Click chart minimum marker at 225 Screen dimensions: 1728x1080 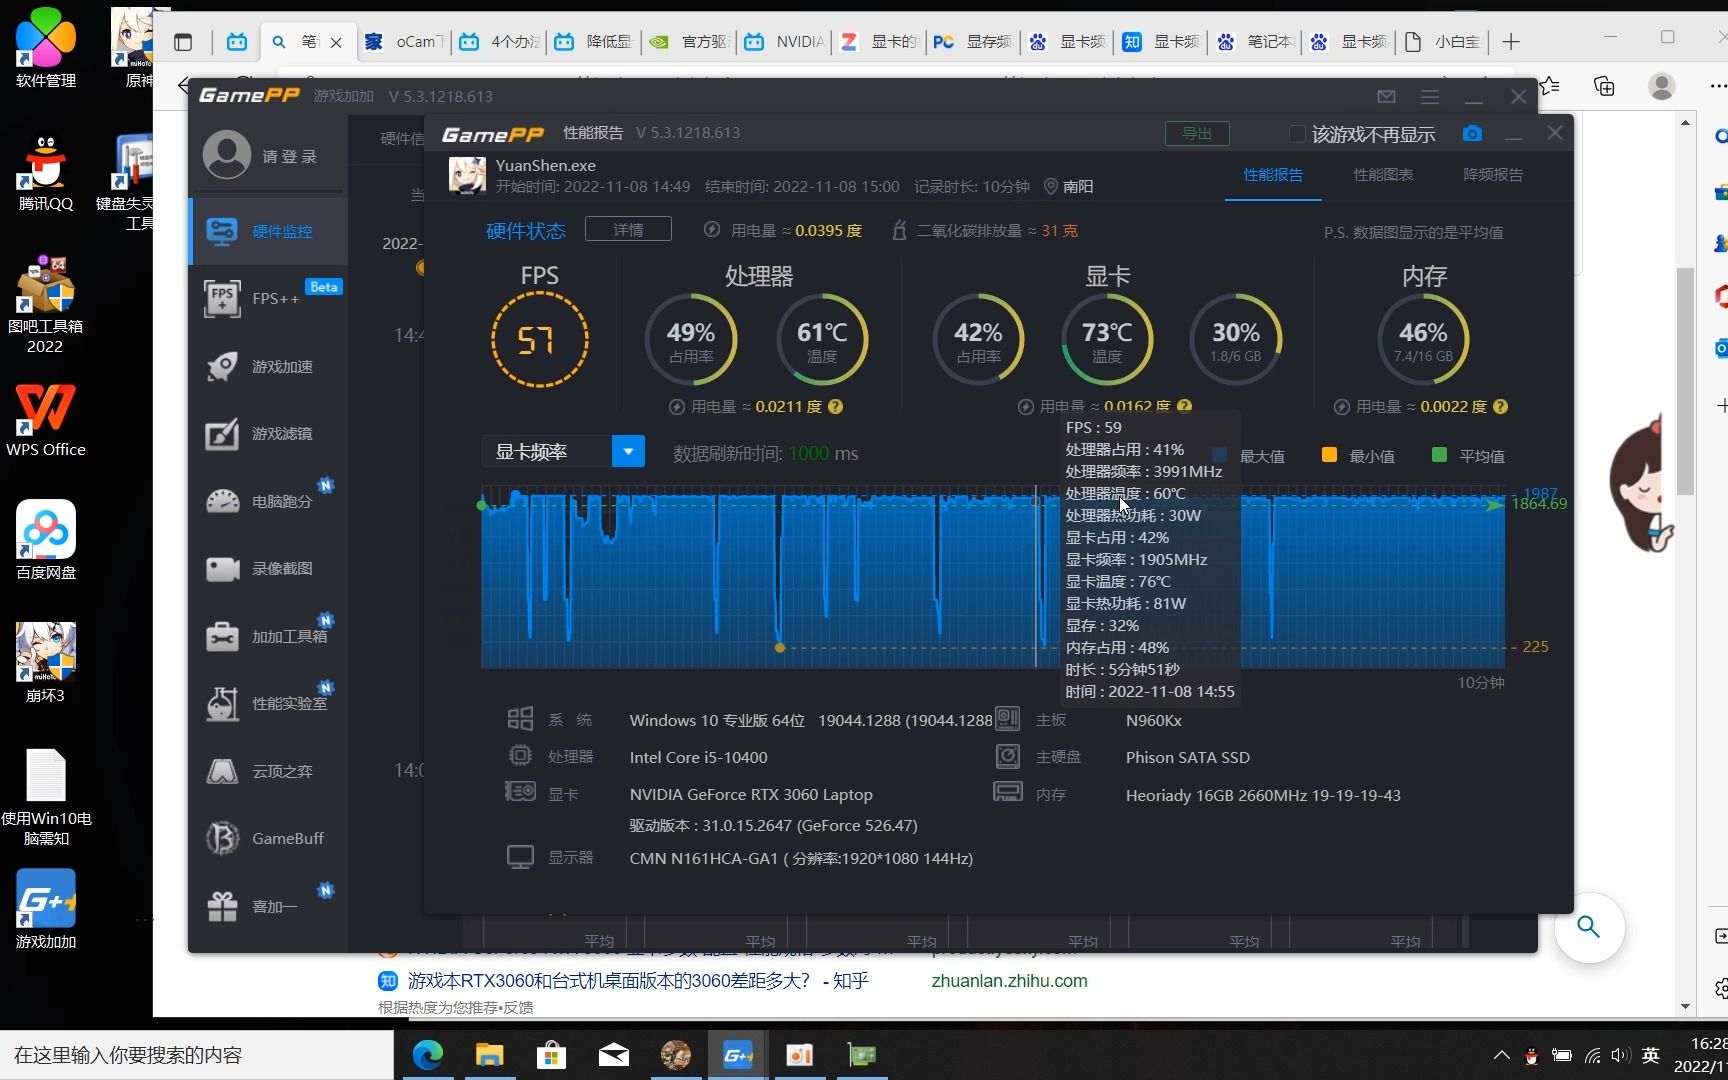point(780,648)
